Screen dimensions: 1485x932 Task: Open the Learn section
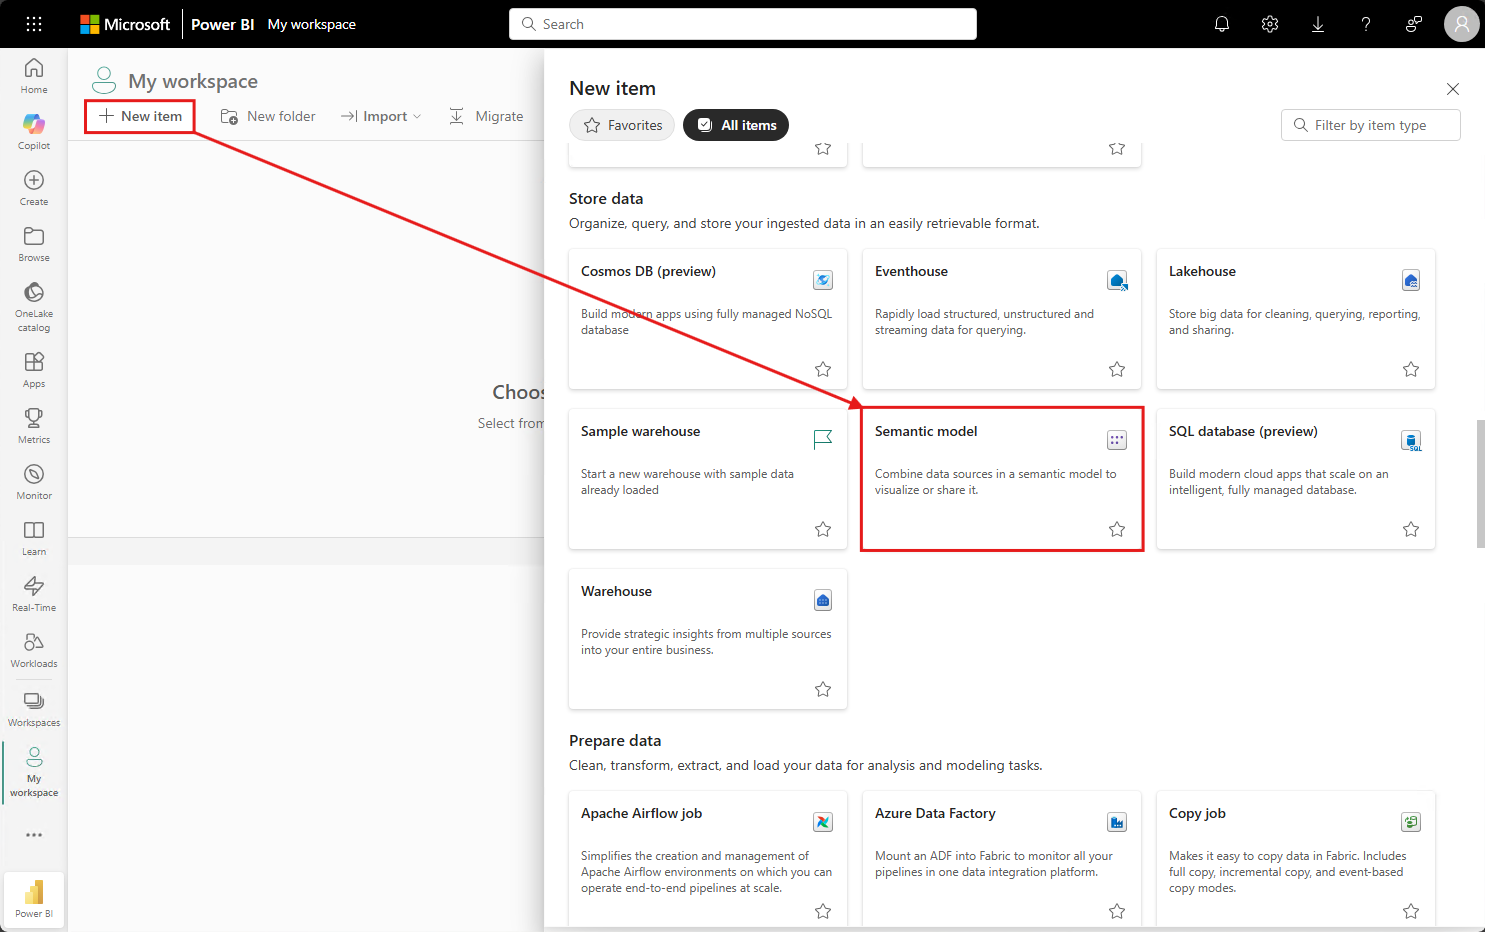33,536
